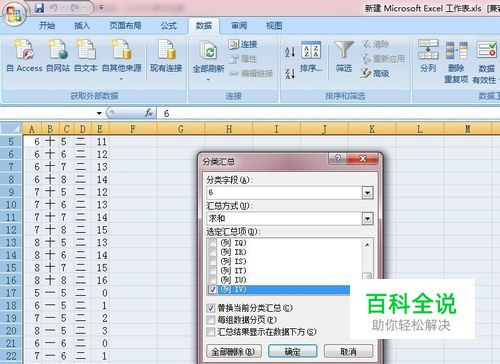Viewport: 500px width, 364px height.
Task: Switch to the 插入 tab
Action: pyautogui.click(x=82, y=25)
